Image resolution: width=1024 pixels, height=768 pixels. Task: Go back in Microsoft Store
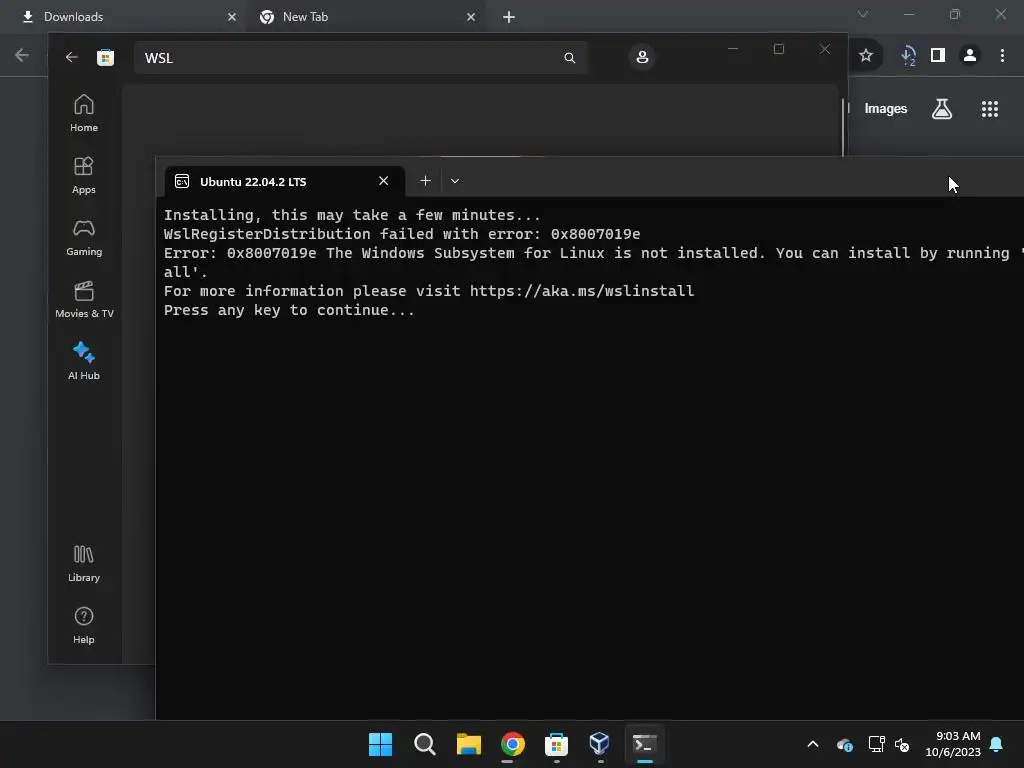point(71,57)
